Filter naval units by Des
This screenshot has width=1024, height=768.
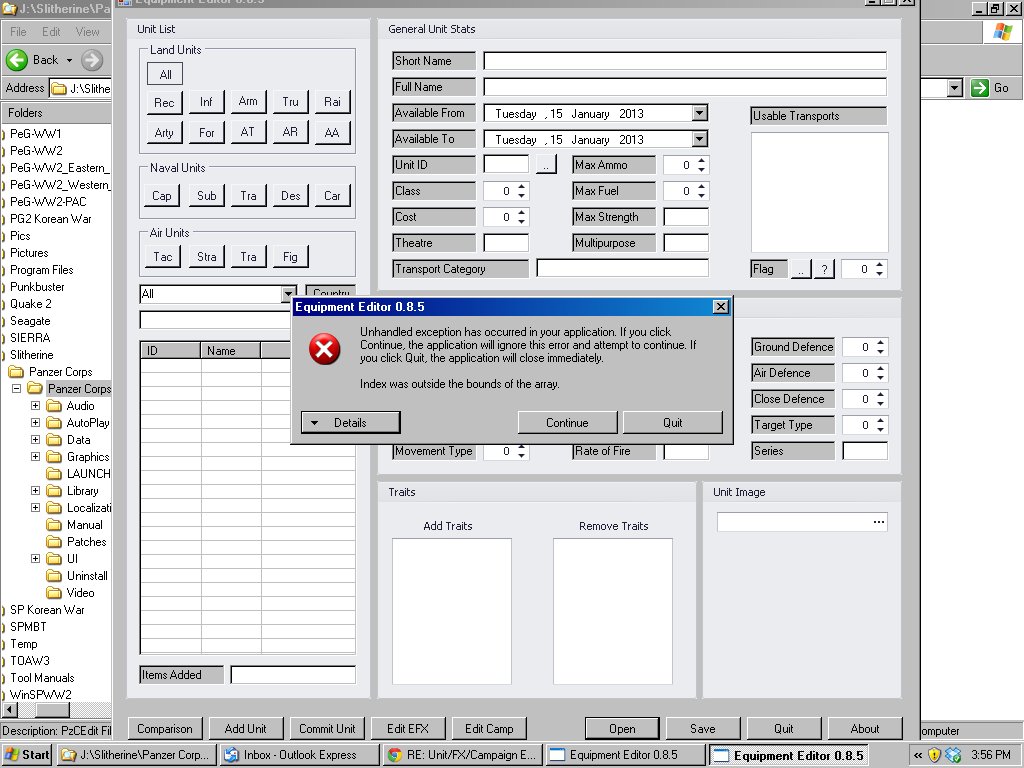point(291,196)
